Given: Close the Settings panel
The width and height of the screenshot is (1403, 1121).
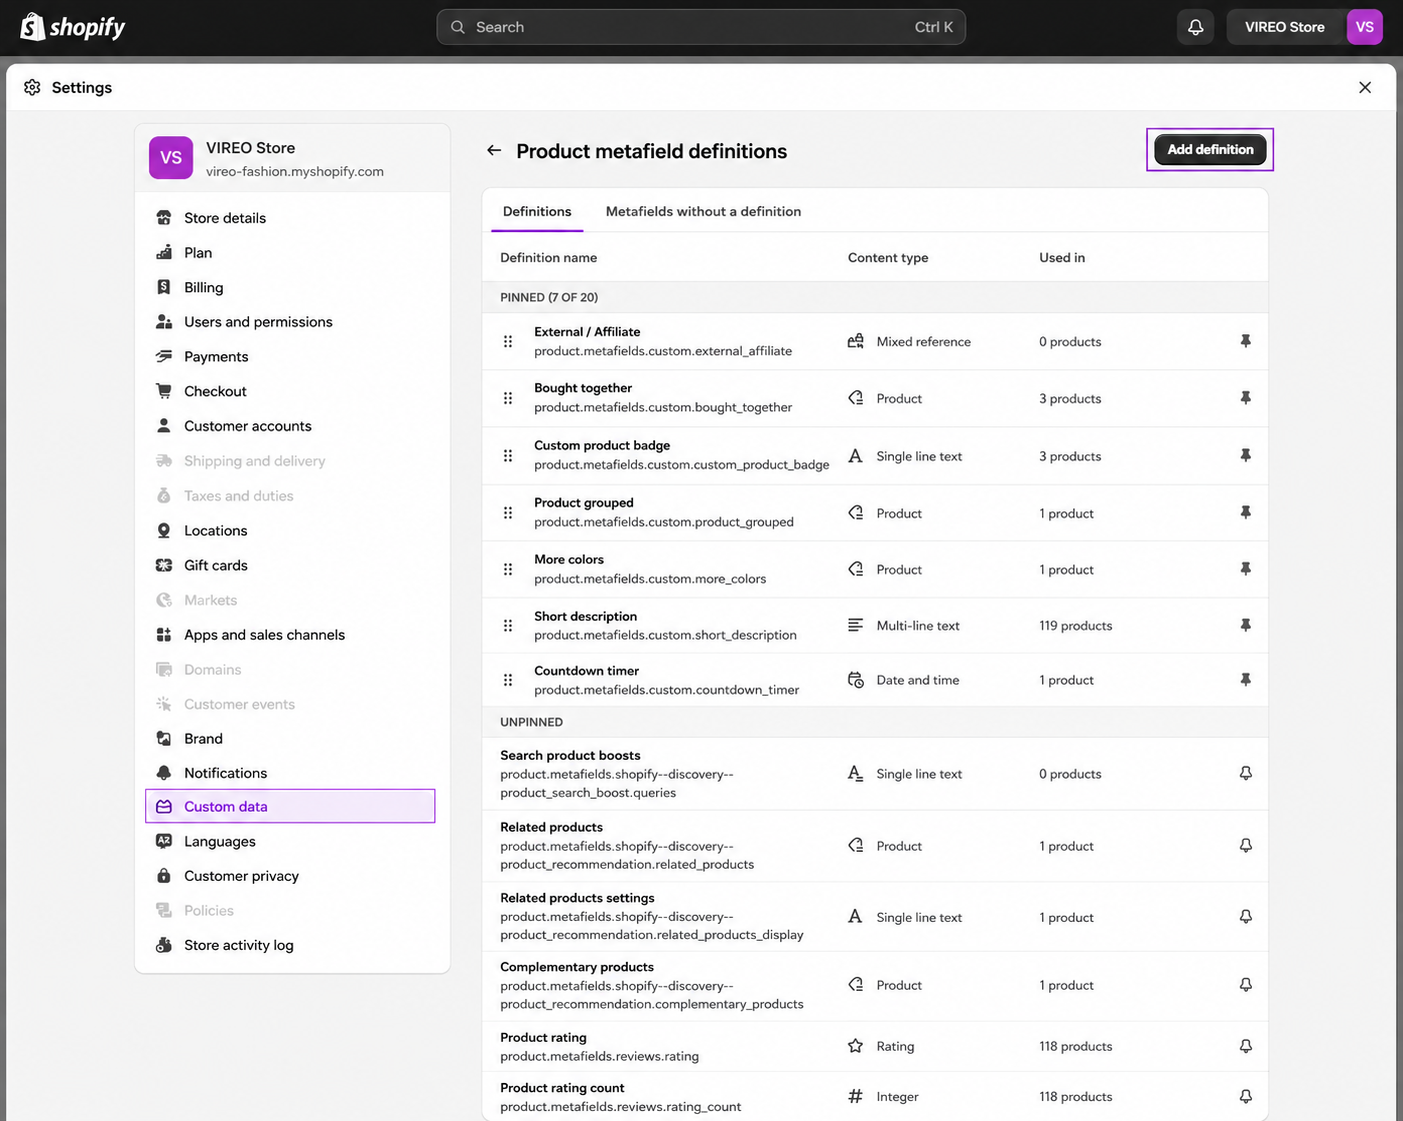Looking at the screenshot, I should [x=1365, y=88].
